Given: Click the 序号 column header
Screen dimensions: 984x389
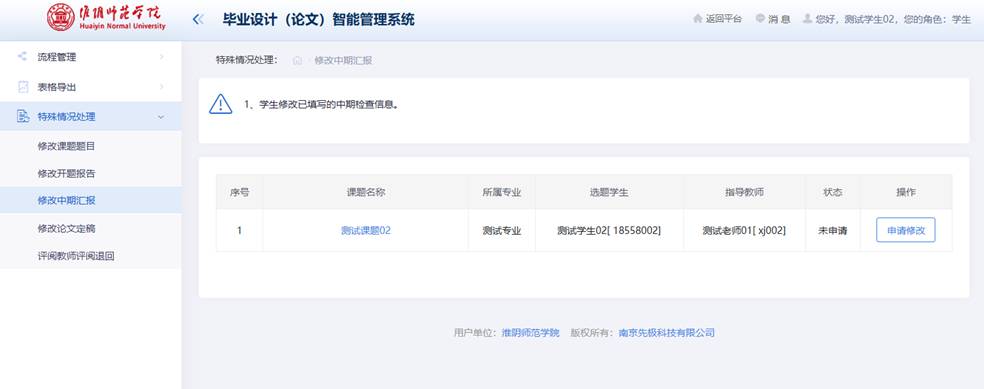Looking at the screenshot, I should click(x=239, y=192).
